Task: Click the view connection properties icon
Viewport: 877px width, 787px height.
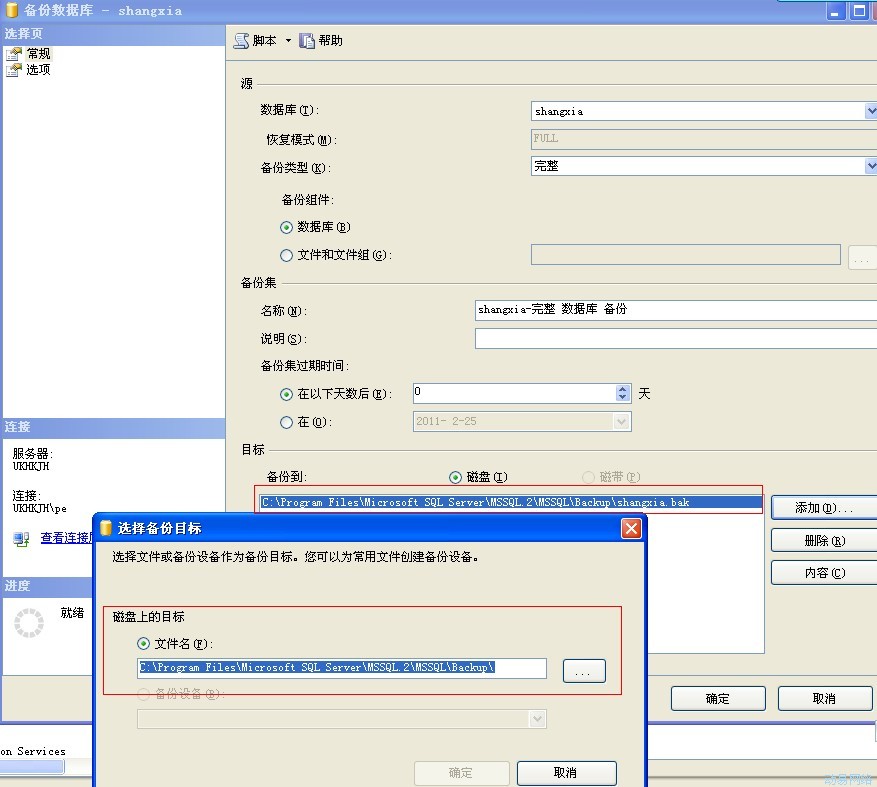Action: pyautogui.click(x=21, y=539)
